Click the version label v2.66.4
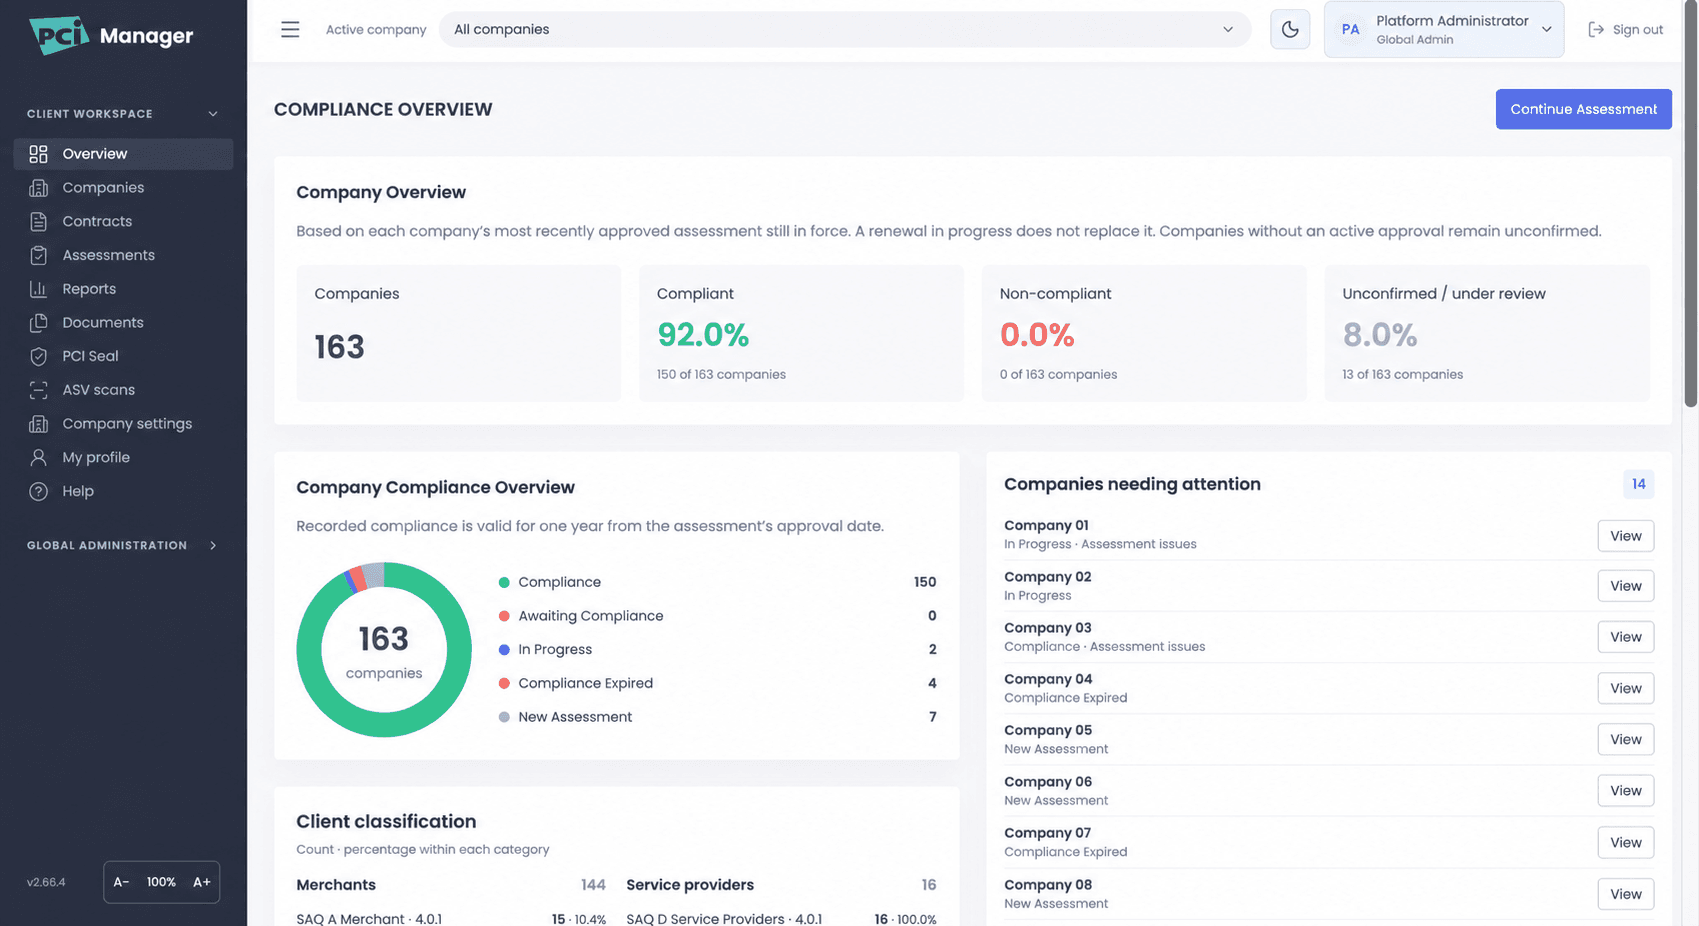Screen dimensions: 1699x926 (46, 882)
